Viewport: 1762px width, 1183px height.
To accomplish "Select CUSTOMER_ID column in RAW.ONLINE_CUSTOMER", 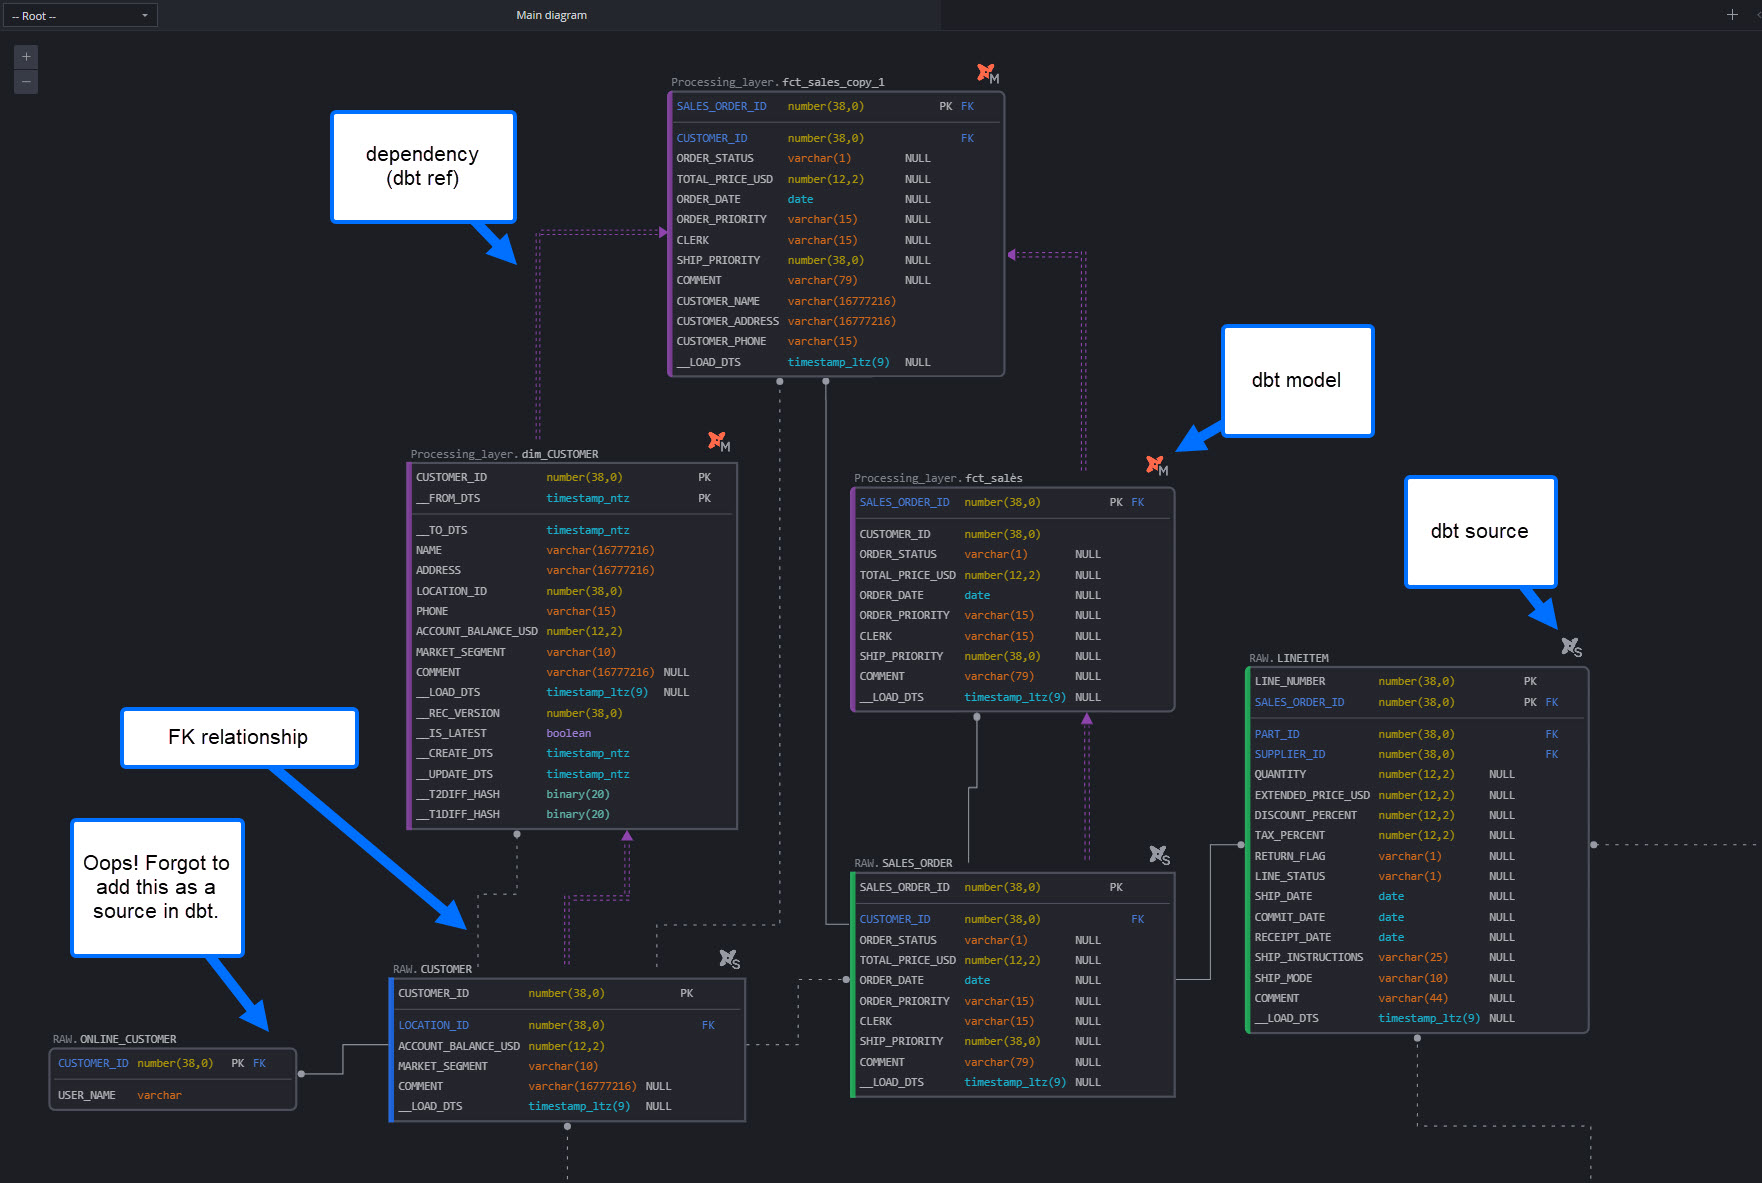I will click(92, 1063).
